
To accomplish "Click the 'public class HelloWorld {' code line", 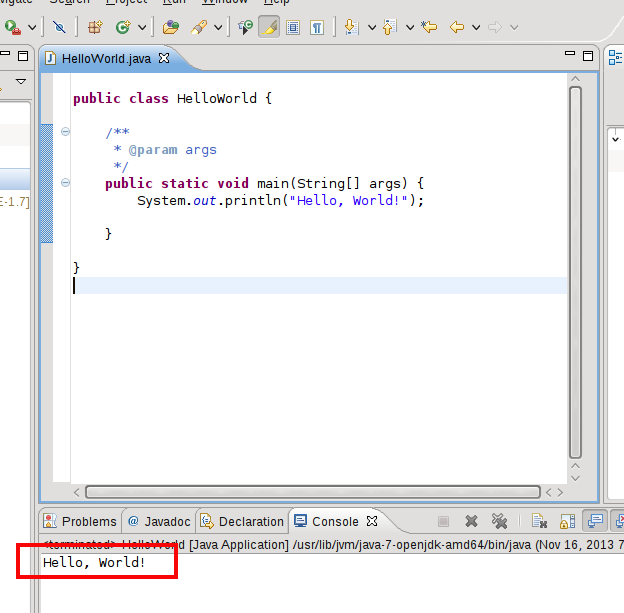I will (172, 98).
